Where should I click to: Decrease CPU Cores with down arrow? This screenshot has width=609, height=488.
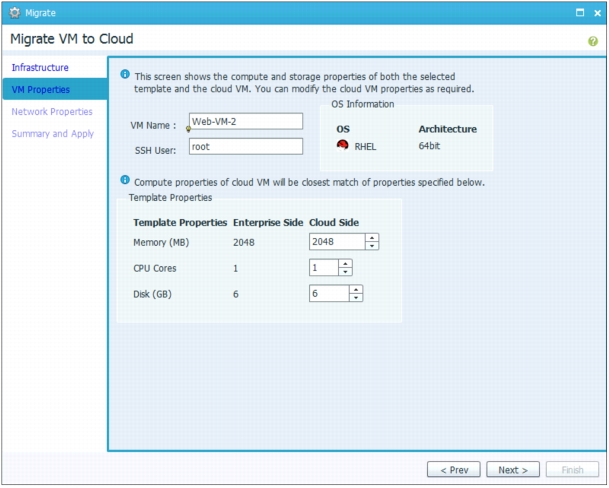pos(345,272)
